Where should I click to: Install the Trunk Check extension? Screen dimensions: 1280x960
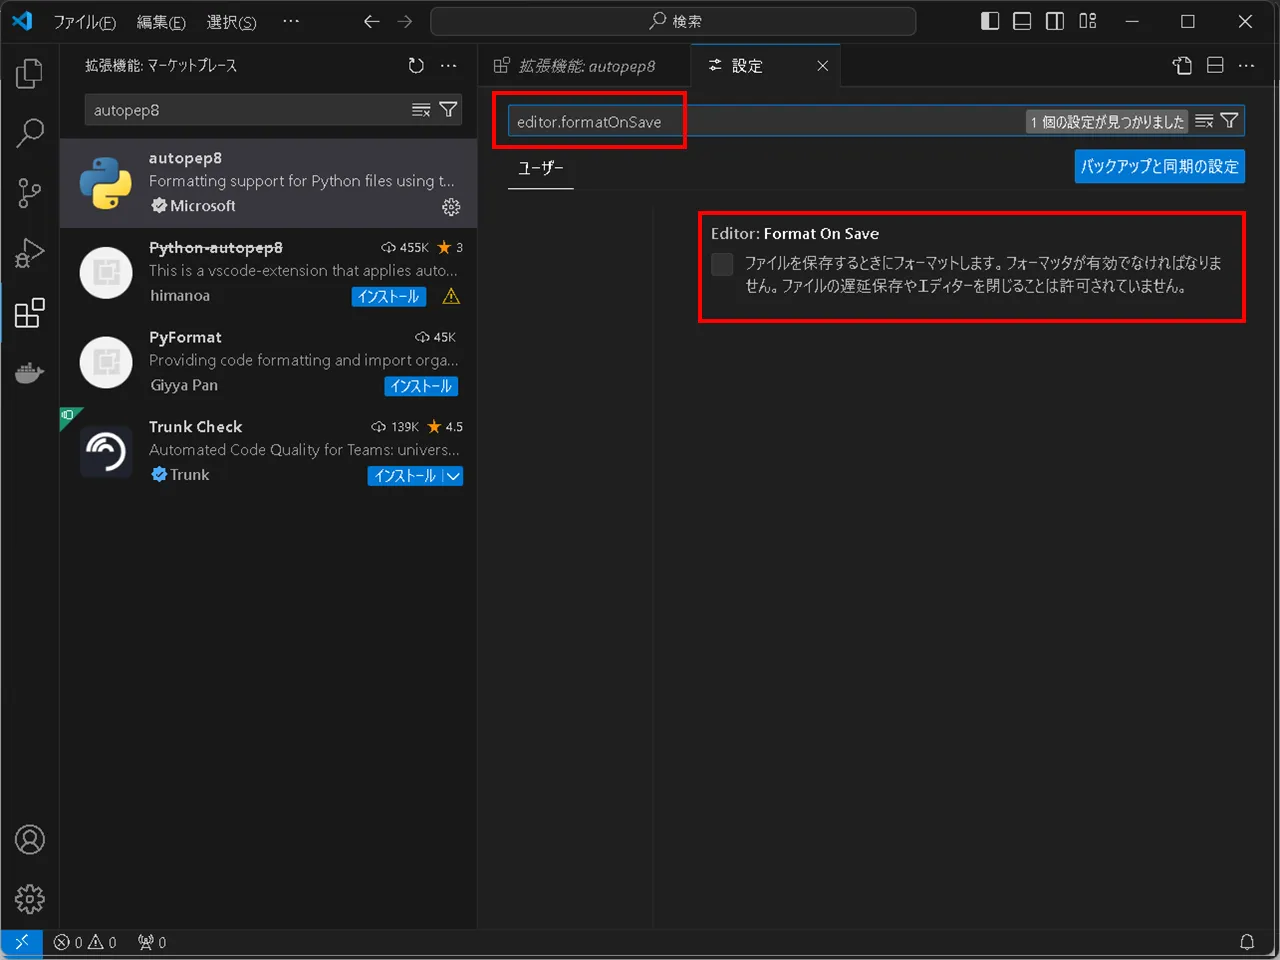pyautogui.click(x=405, y=476)
